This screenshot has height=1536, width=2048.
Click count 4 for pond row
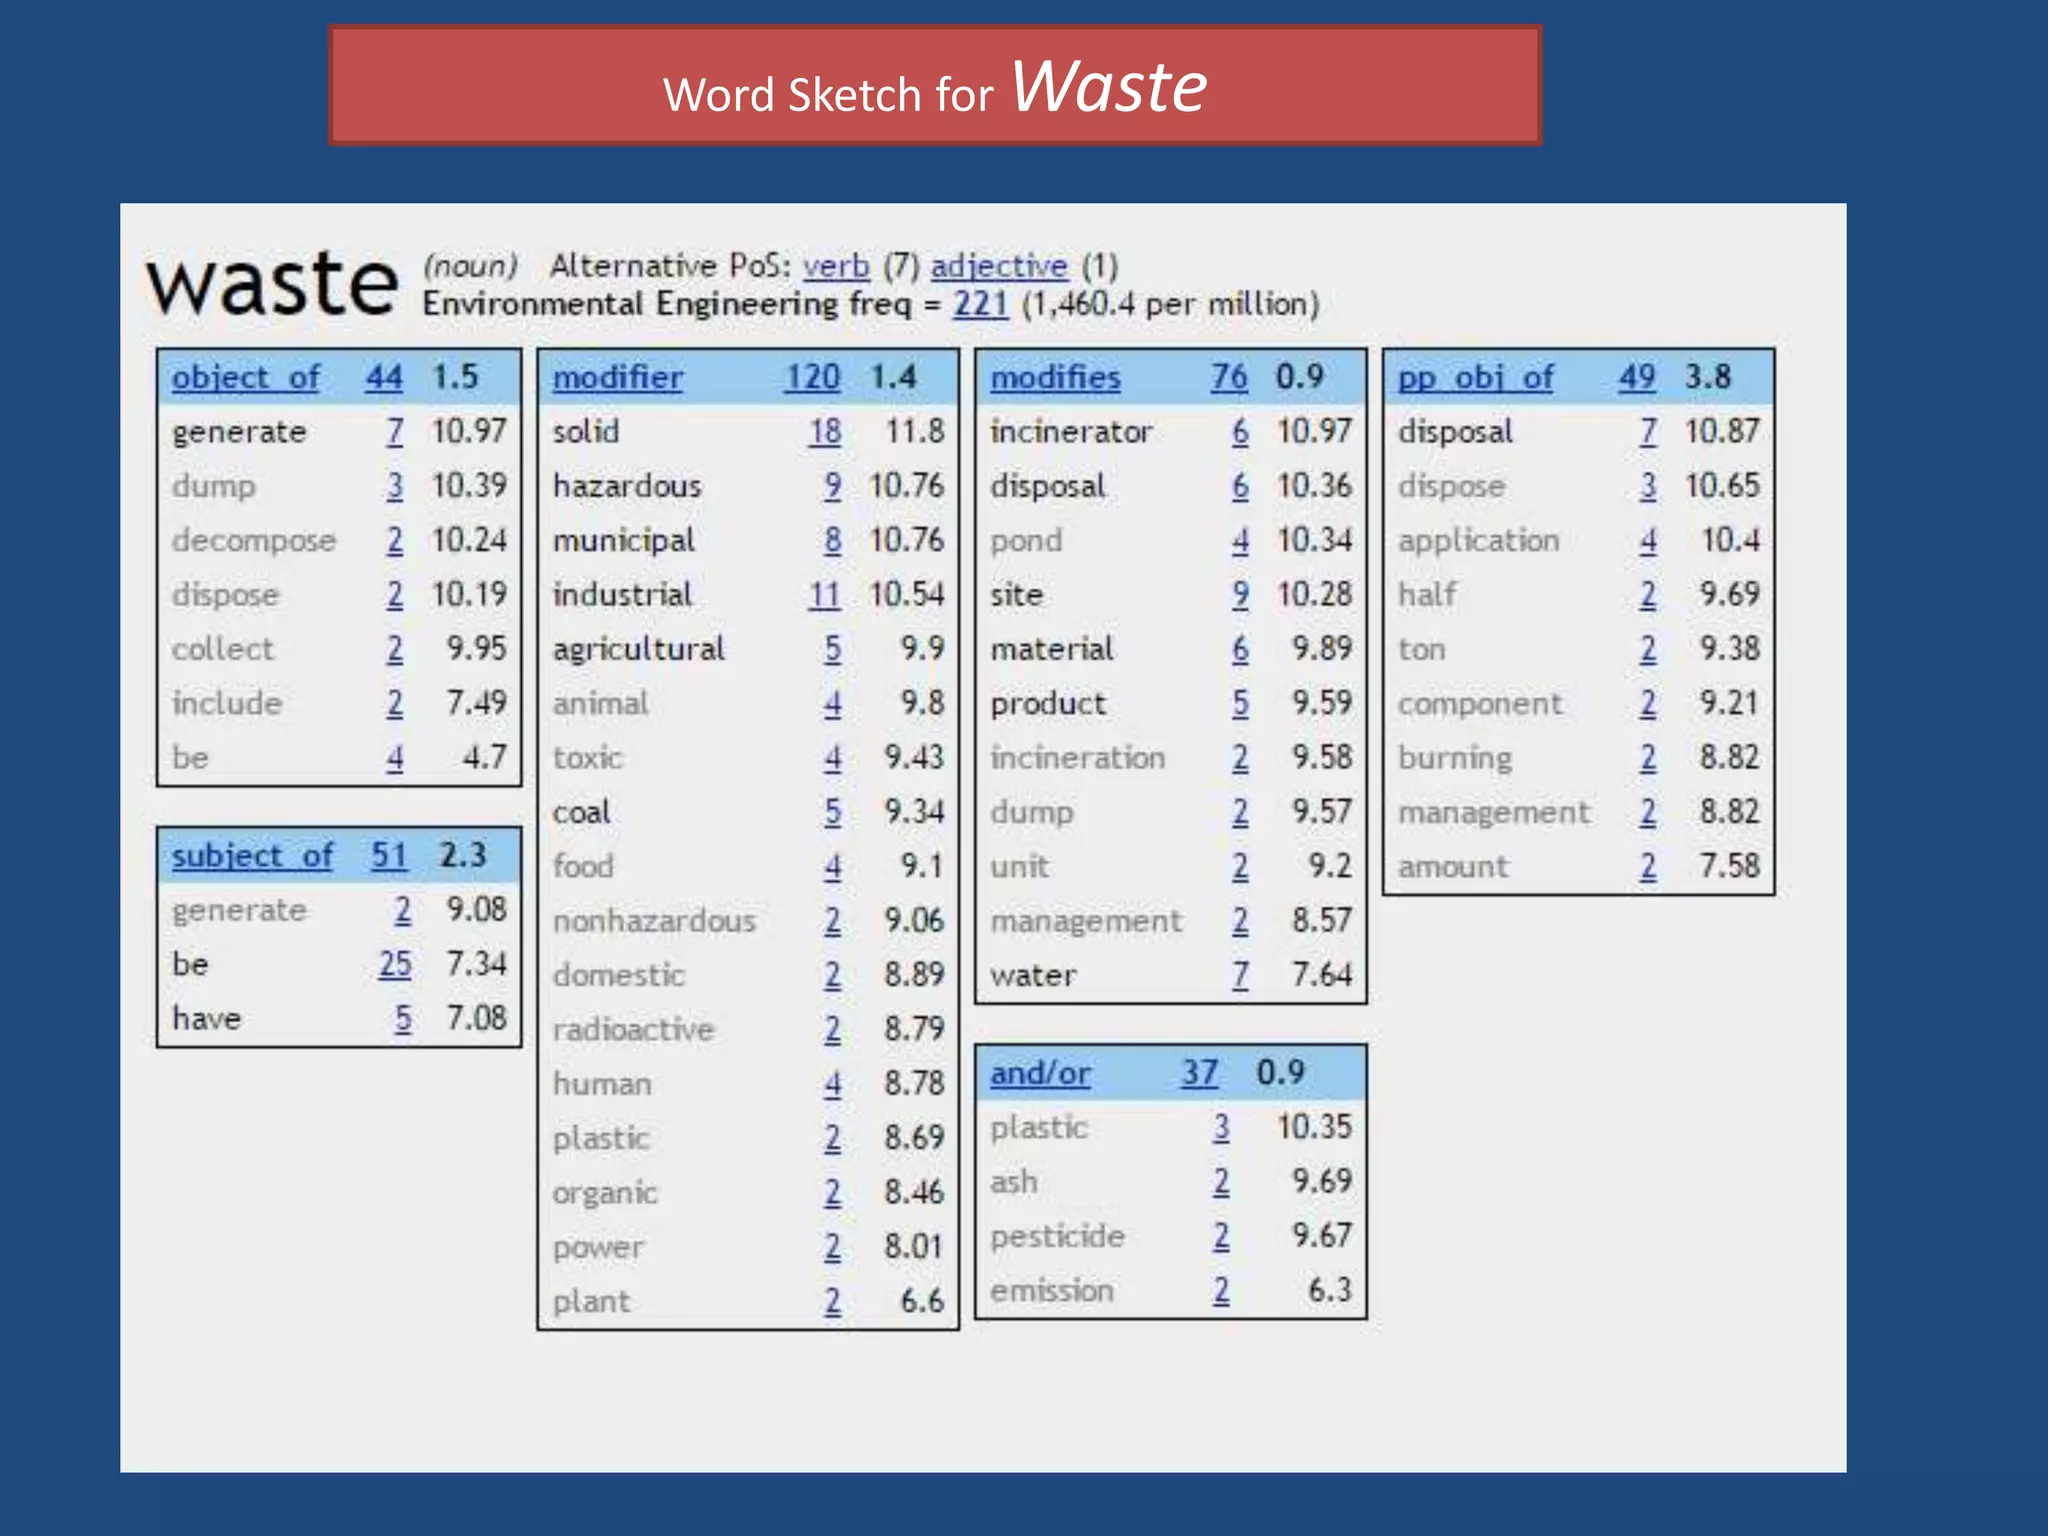[x=1240, y=540]
